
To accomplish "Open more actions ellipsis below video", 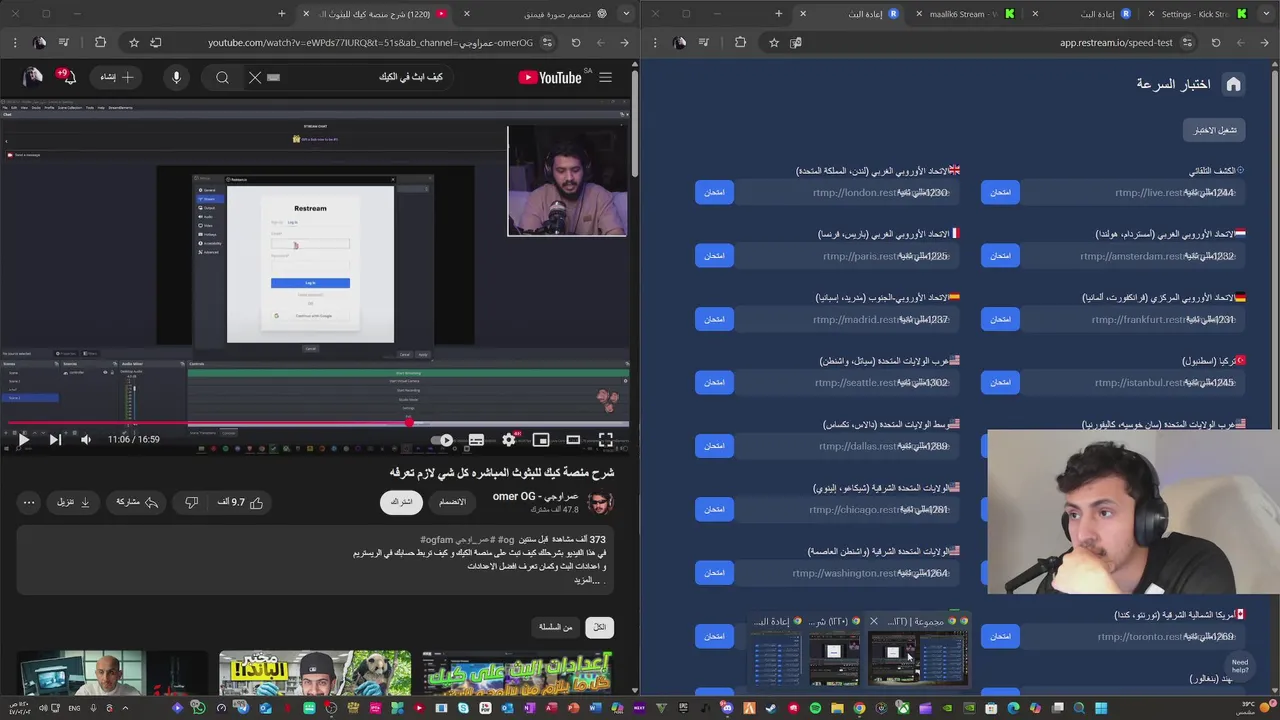I will pos(29,502).
